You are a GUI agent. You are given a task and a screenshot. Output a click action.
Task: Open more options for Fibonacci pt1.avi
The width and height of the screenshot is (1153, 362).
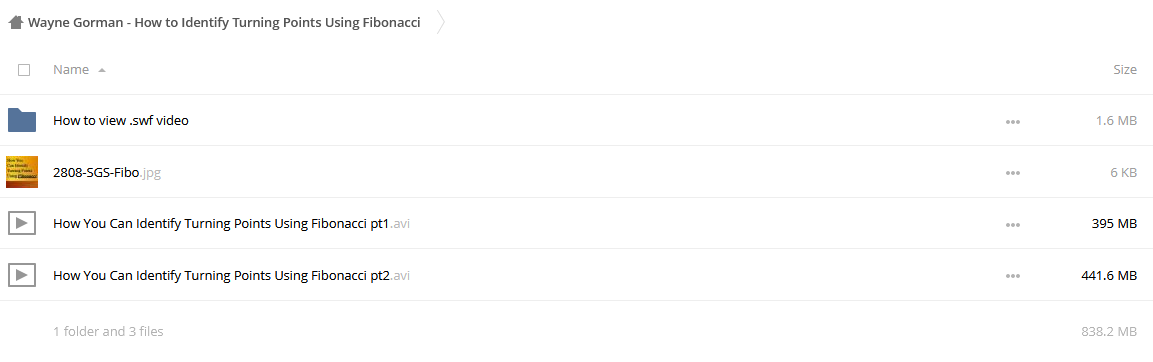pyautogui.click(x=1013, y=224)
